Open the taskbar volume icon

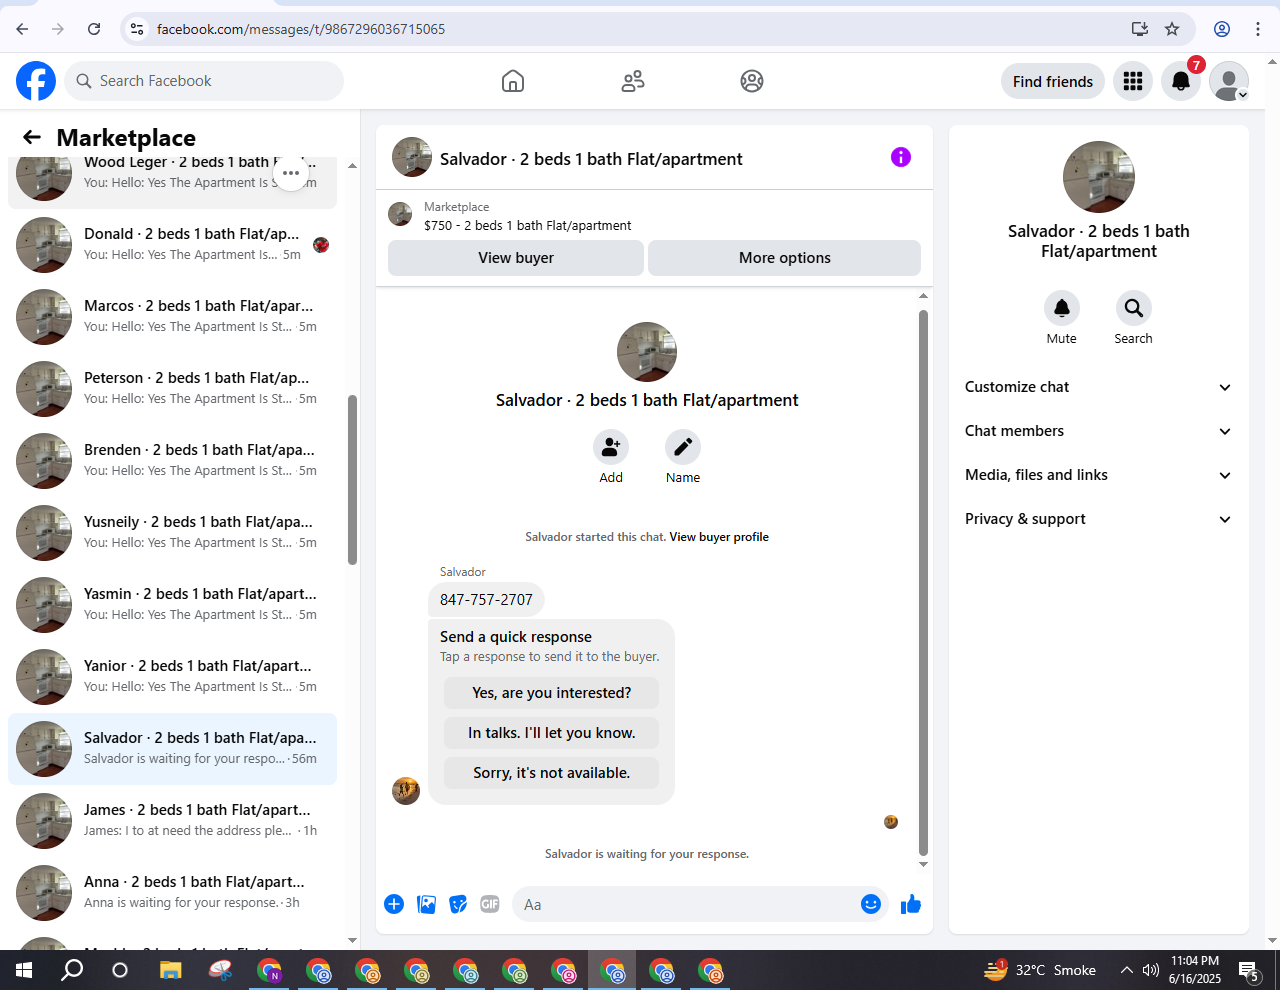coord(1151,970)
